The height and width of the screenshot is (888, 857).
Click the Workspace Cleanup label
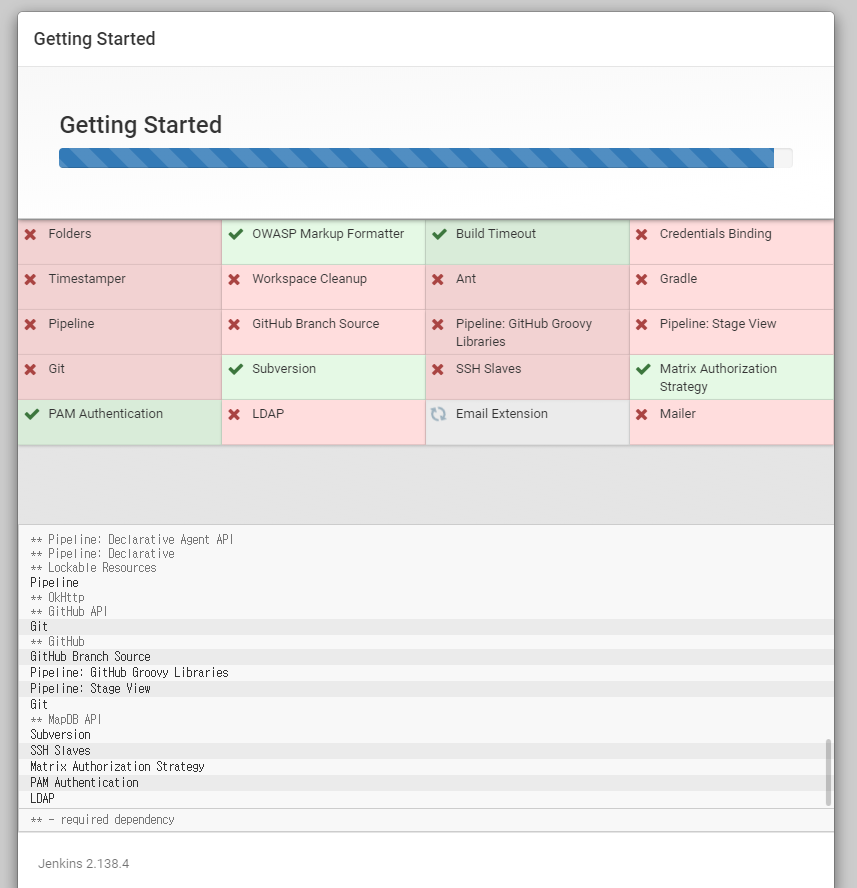309,279
